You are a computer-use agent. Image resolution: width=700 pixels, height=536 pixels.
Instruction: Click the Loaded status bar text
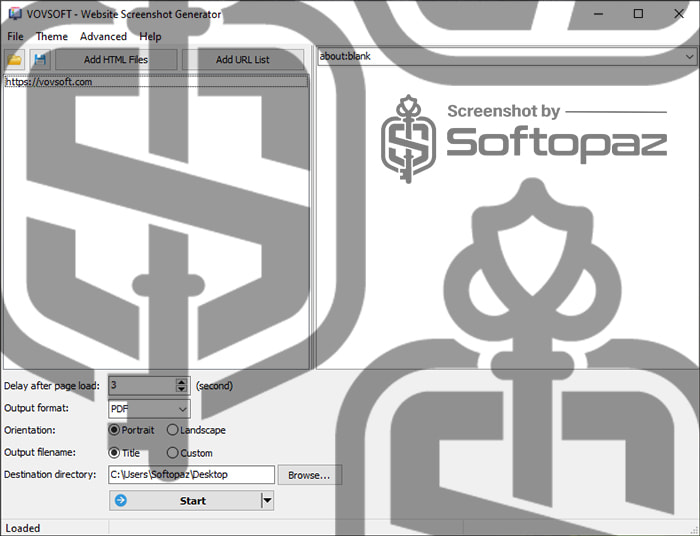[23, 528]
